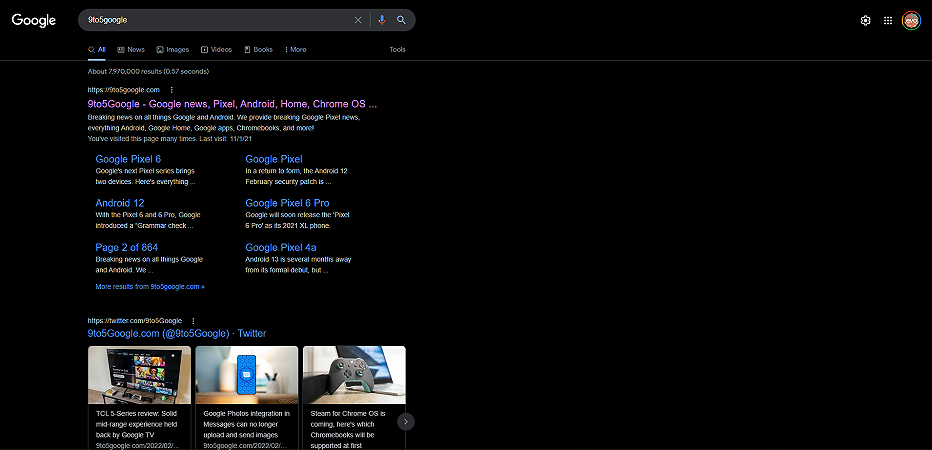The image size is (932, 450).
Task: Click the Google Photos integration tweet text
Action: [247, 424]
